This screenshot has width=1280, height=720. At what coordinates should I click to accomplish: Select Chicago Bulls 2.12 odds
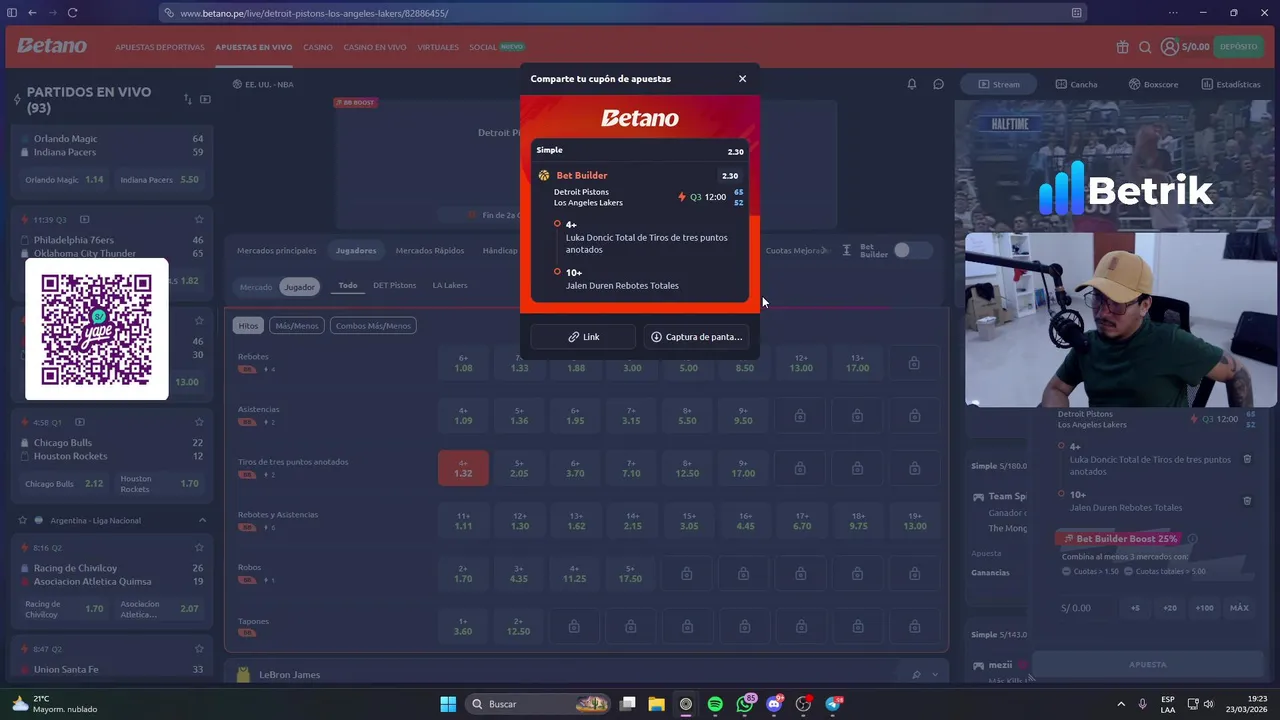pos(65,484)
